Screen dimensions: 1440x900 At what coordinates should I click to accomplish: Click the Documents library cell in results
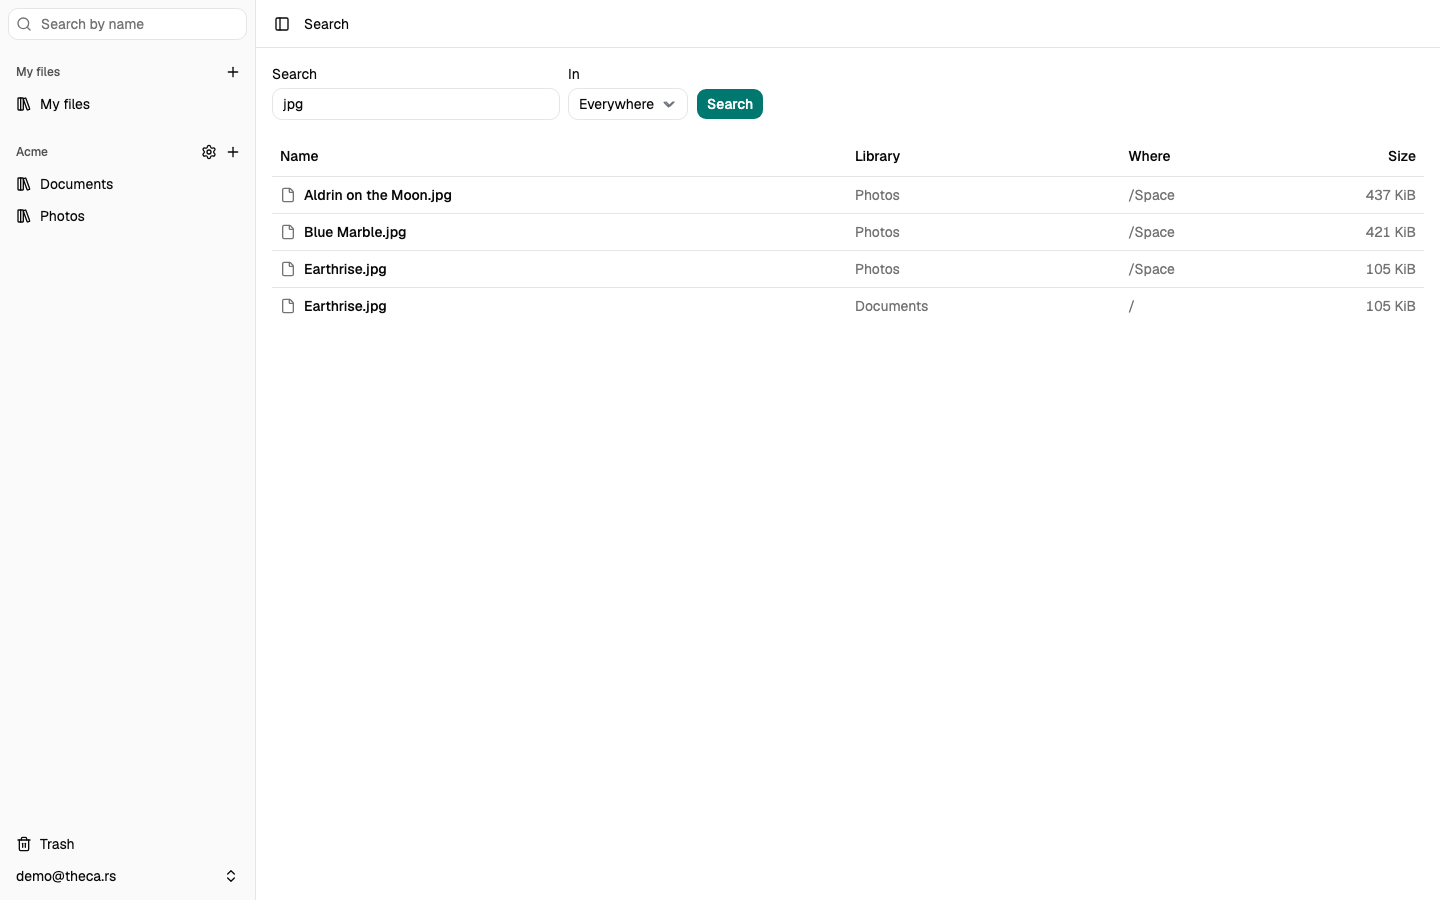pyautogui.click(x=891, y=306)
